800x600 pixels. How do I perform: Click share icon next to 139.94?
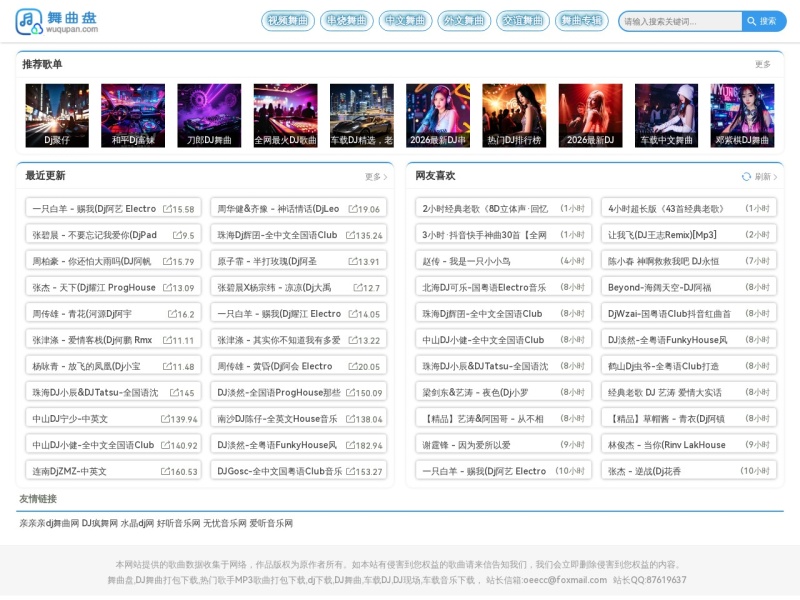(x=165, y=419)
